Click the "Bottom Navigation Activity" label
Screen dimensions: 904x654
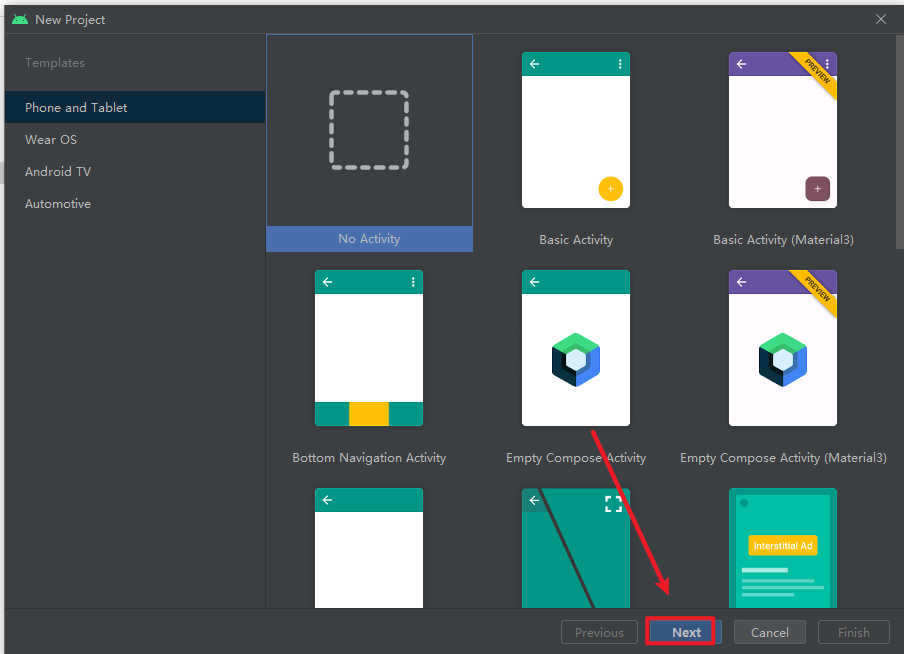[x=369, y=458]
